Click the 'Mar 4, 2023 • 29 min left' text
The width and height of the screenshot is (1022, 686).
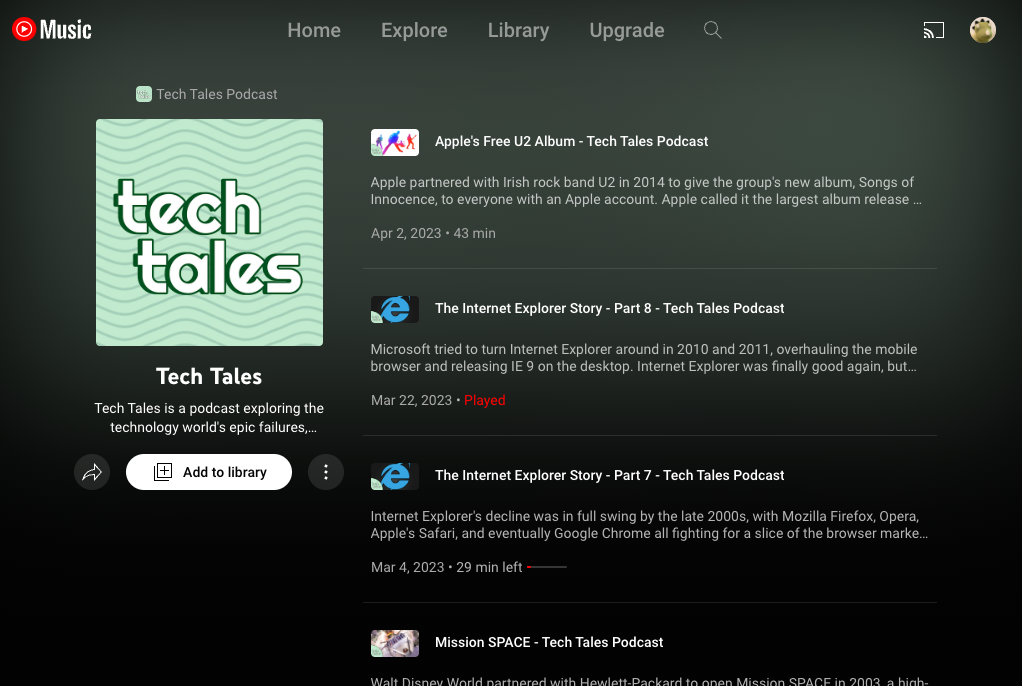[446, 567]
